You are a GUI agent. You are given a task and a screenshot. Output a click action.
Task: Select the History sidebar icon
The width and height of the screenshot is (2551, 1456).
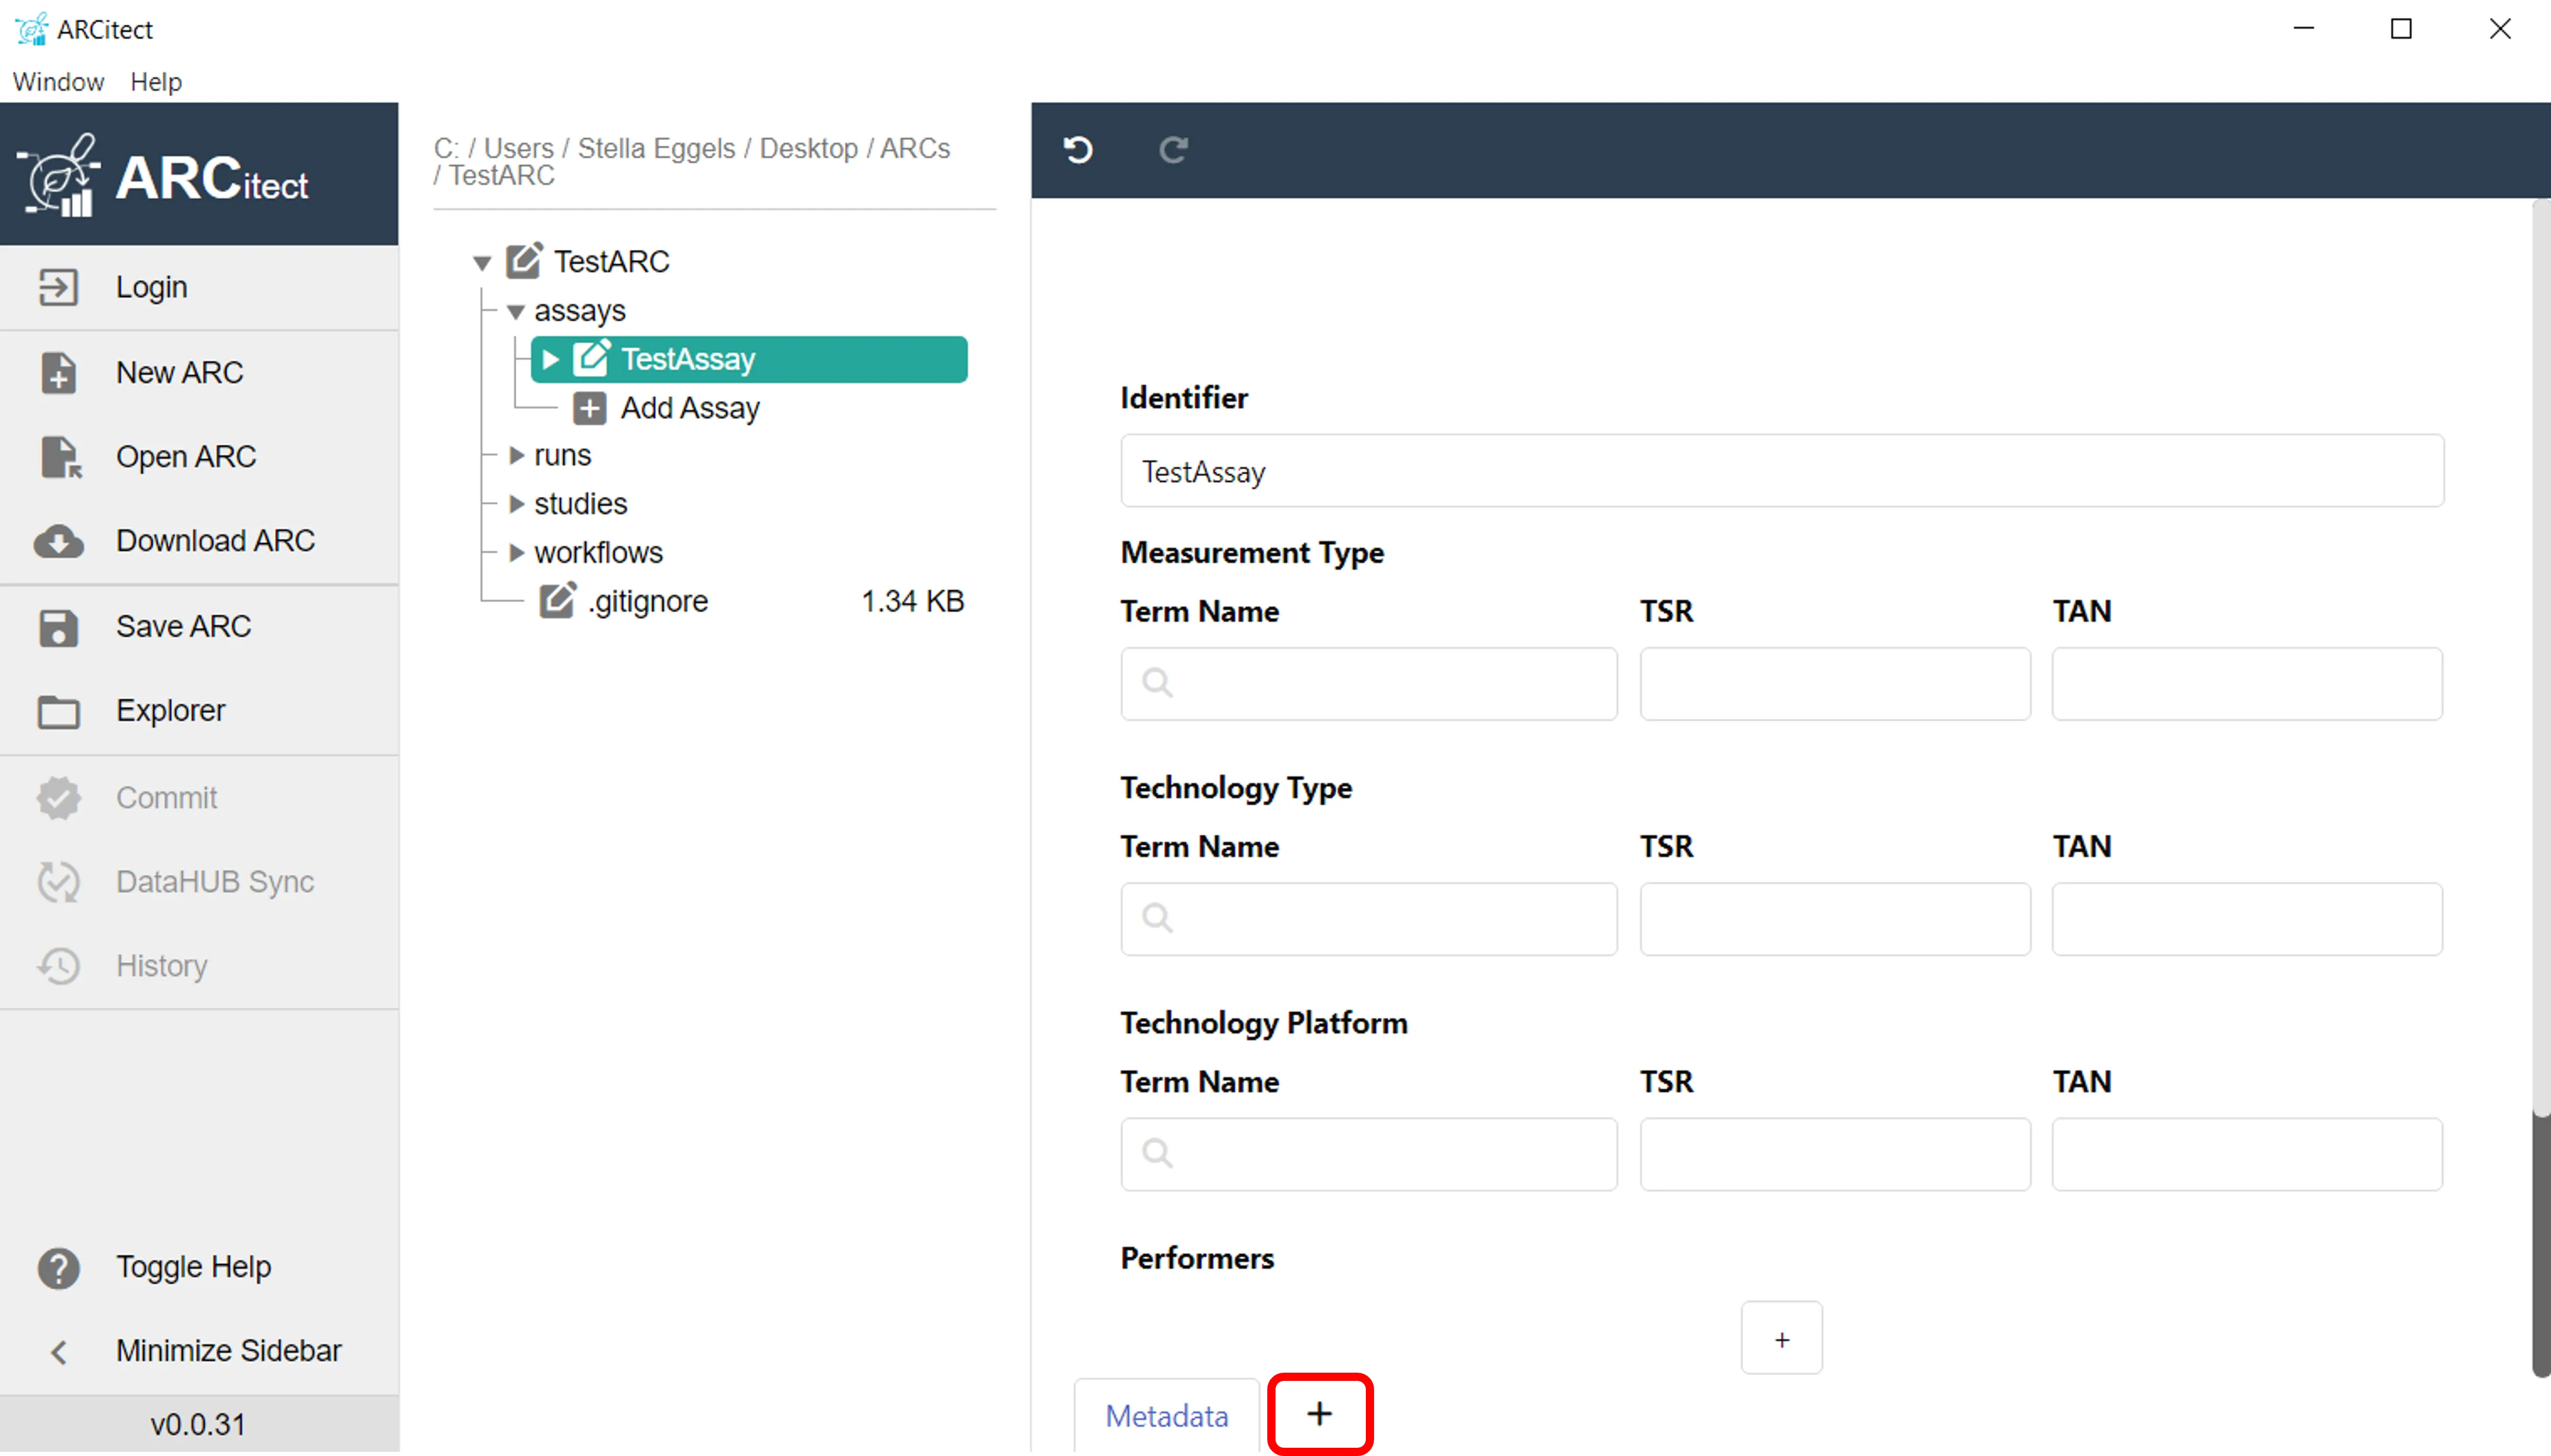pos(58,966)
